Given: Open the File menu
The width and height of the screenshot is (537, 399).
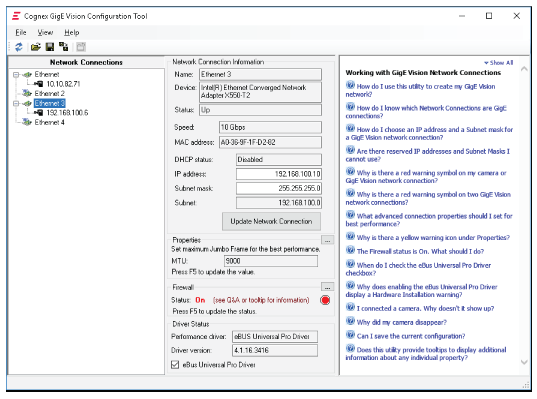Looking at the screenshot, I should tap(21, 33).
